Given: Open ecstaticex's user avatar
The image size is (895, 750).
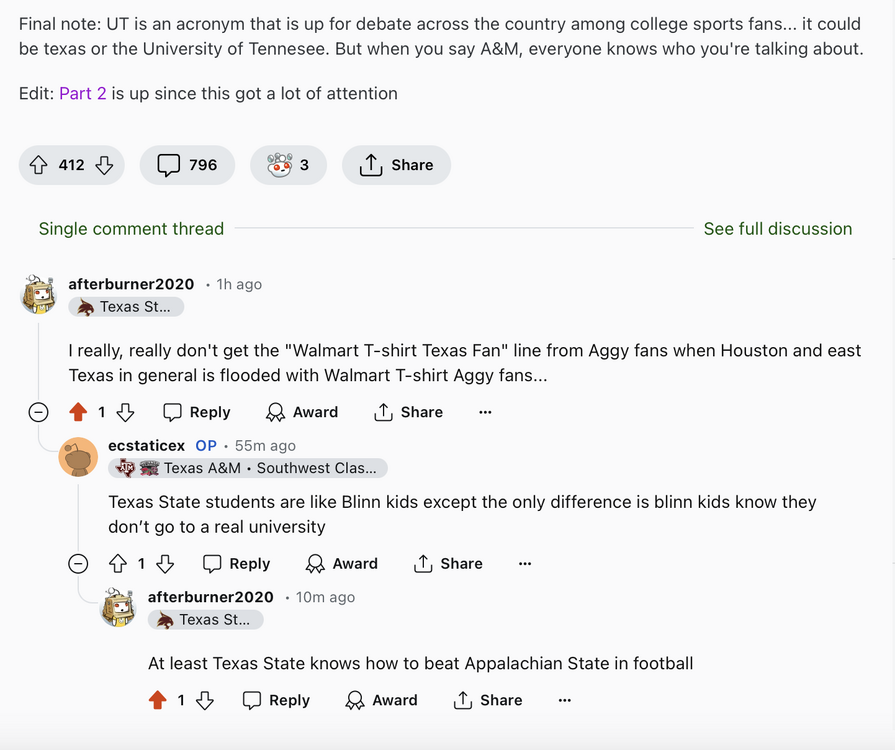Looking at the screenshot, I should pyautogui.click(x=78, y=457).
